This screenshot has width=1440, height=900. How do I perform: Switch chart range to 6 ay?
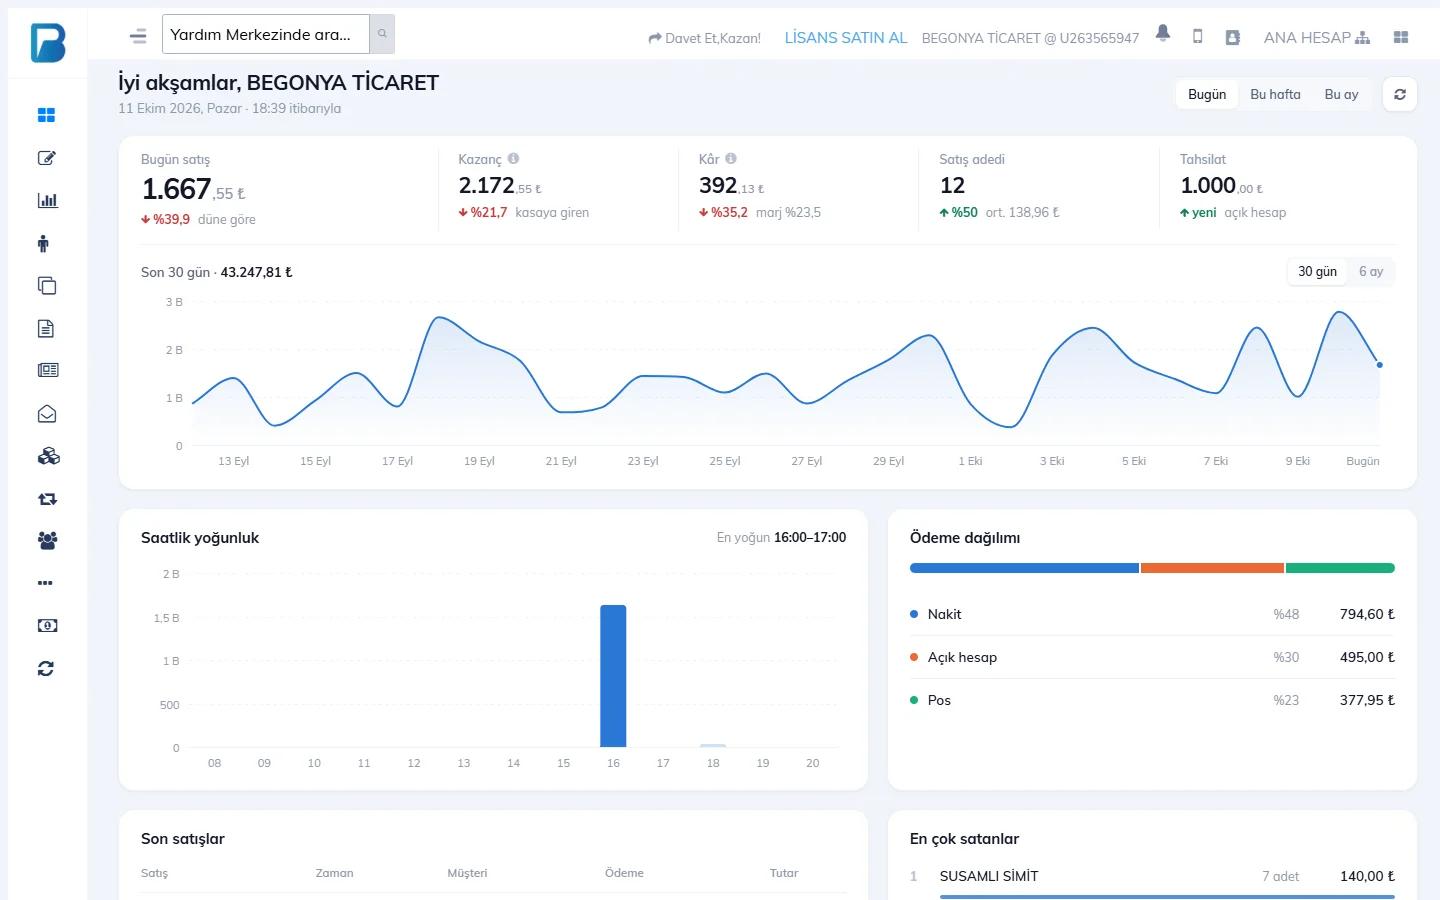coord(1371,271)
